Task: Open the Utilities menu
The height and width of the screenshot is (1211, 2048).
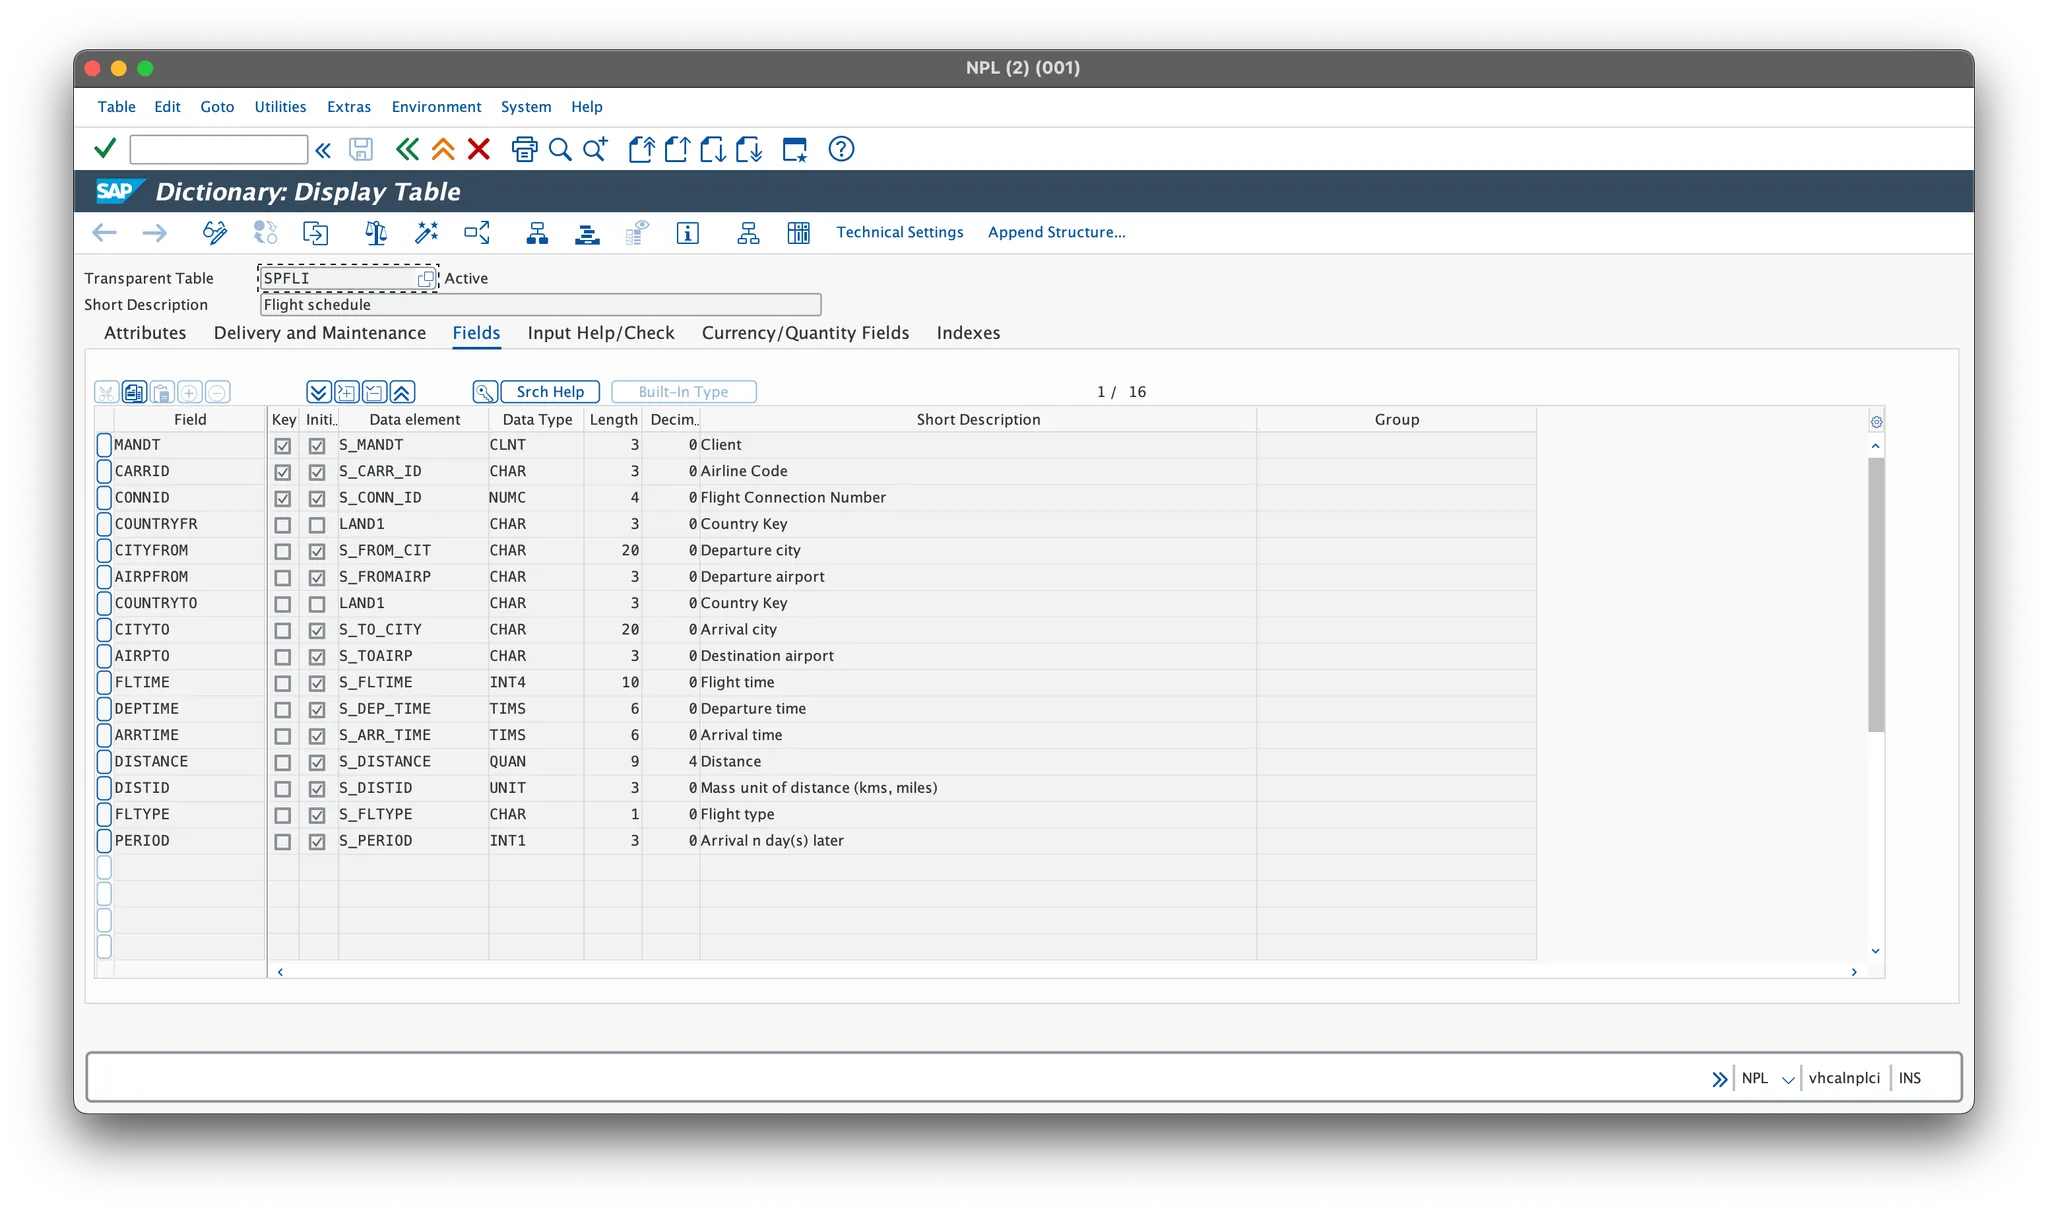Action: 280,107
